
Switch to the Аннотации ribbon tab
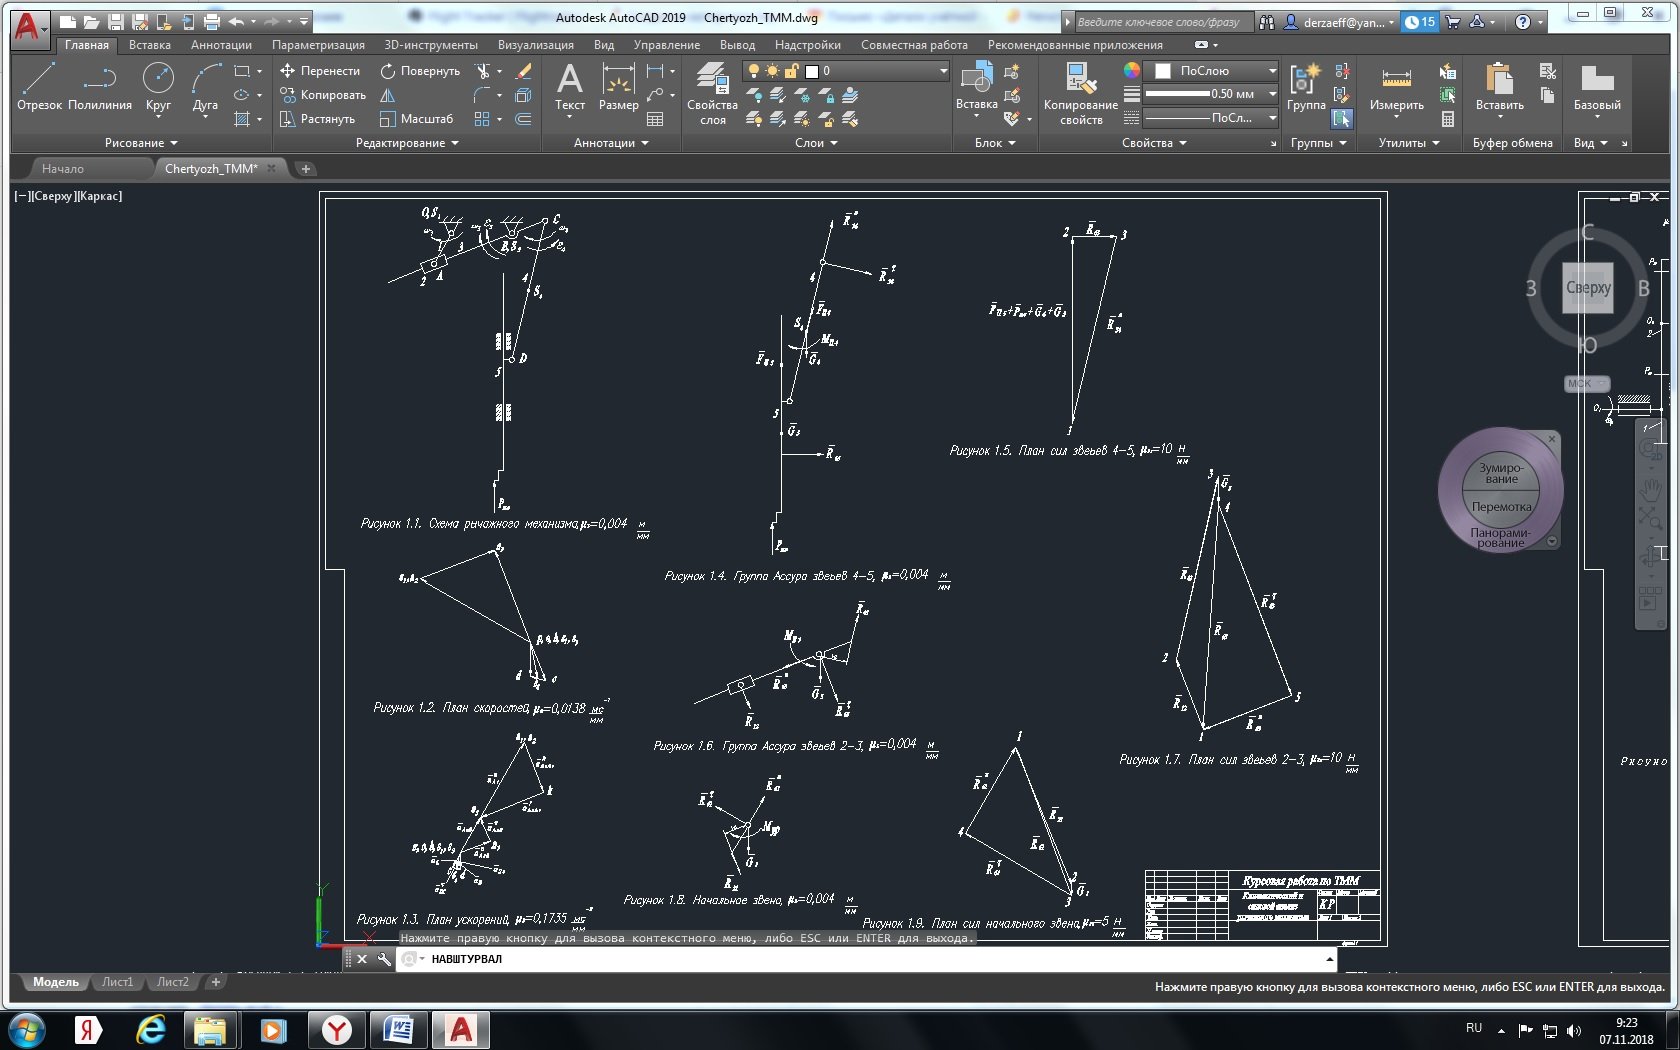[221, 45]
